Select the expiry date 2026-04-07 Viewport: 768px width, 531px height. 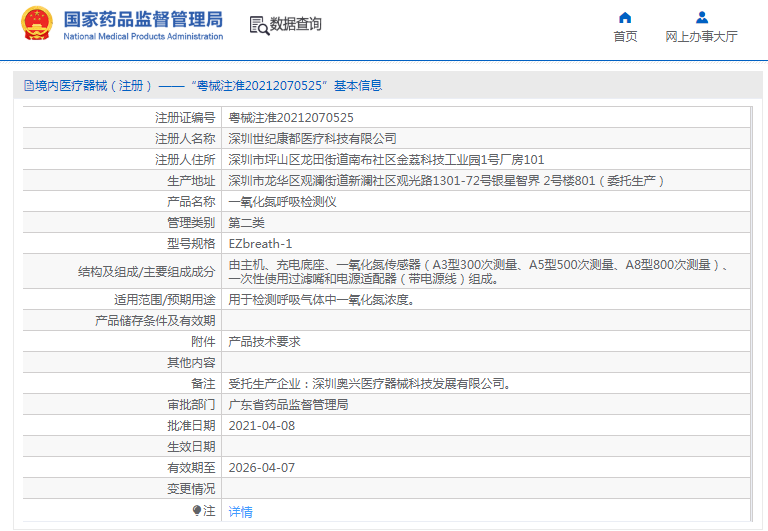pyautogui.click(x=262, y=467)
